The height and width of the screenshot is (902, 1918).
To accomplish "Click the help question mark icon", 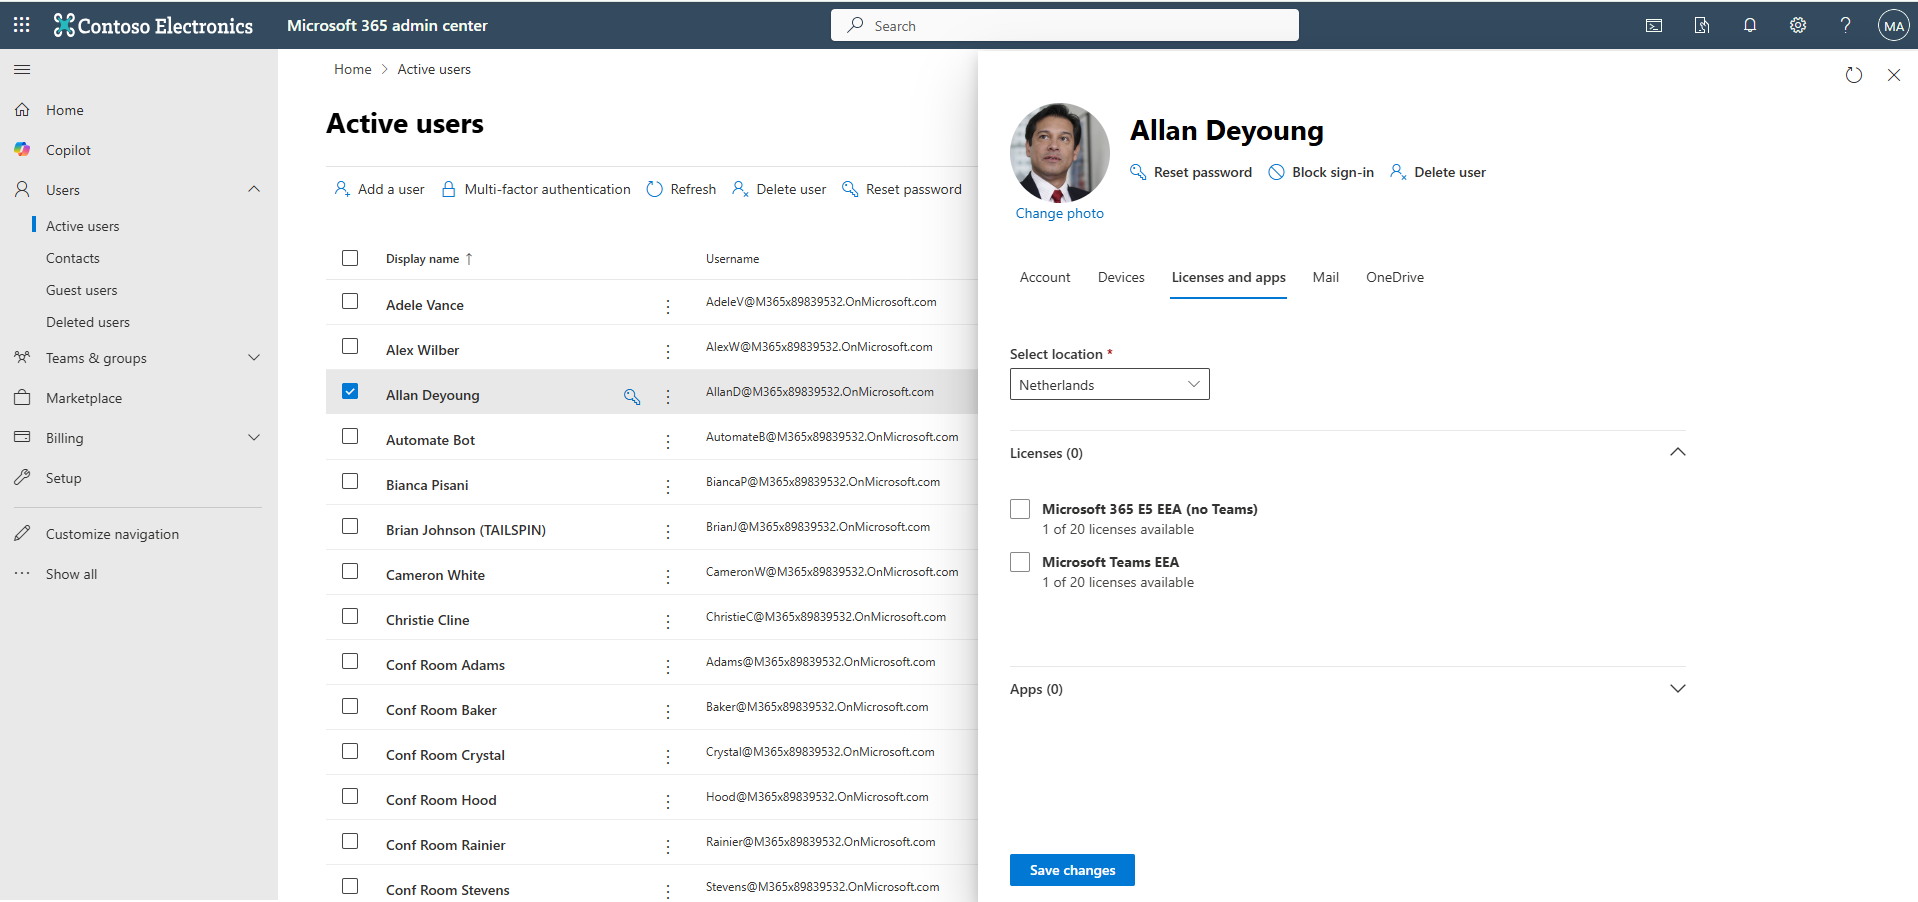I will click(x=1846, y=25).
